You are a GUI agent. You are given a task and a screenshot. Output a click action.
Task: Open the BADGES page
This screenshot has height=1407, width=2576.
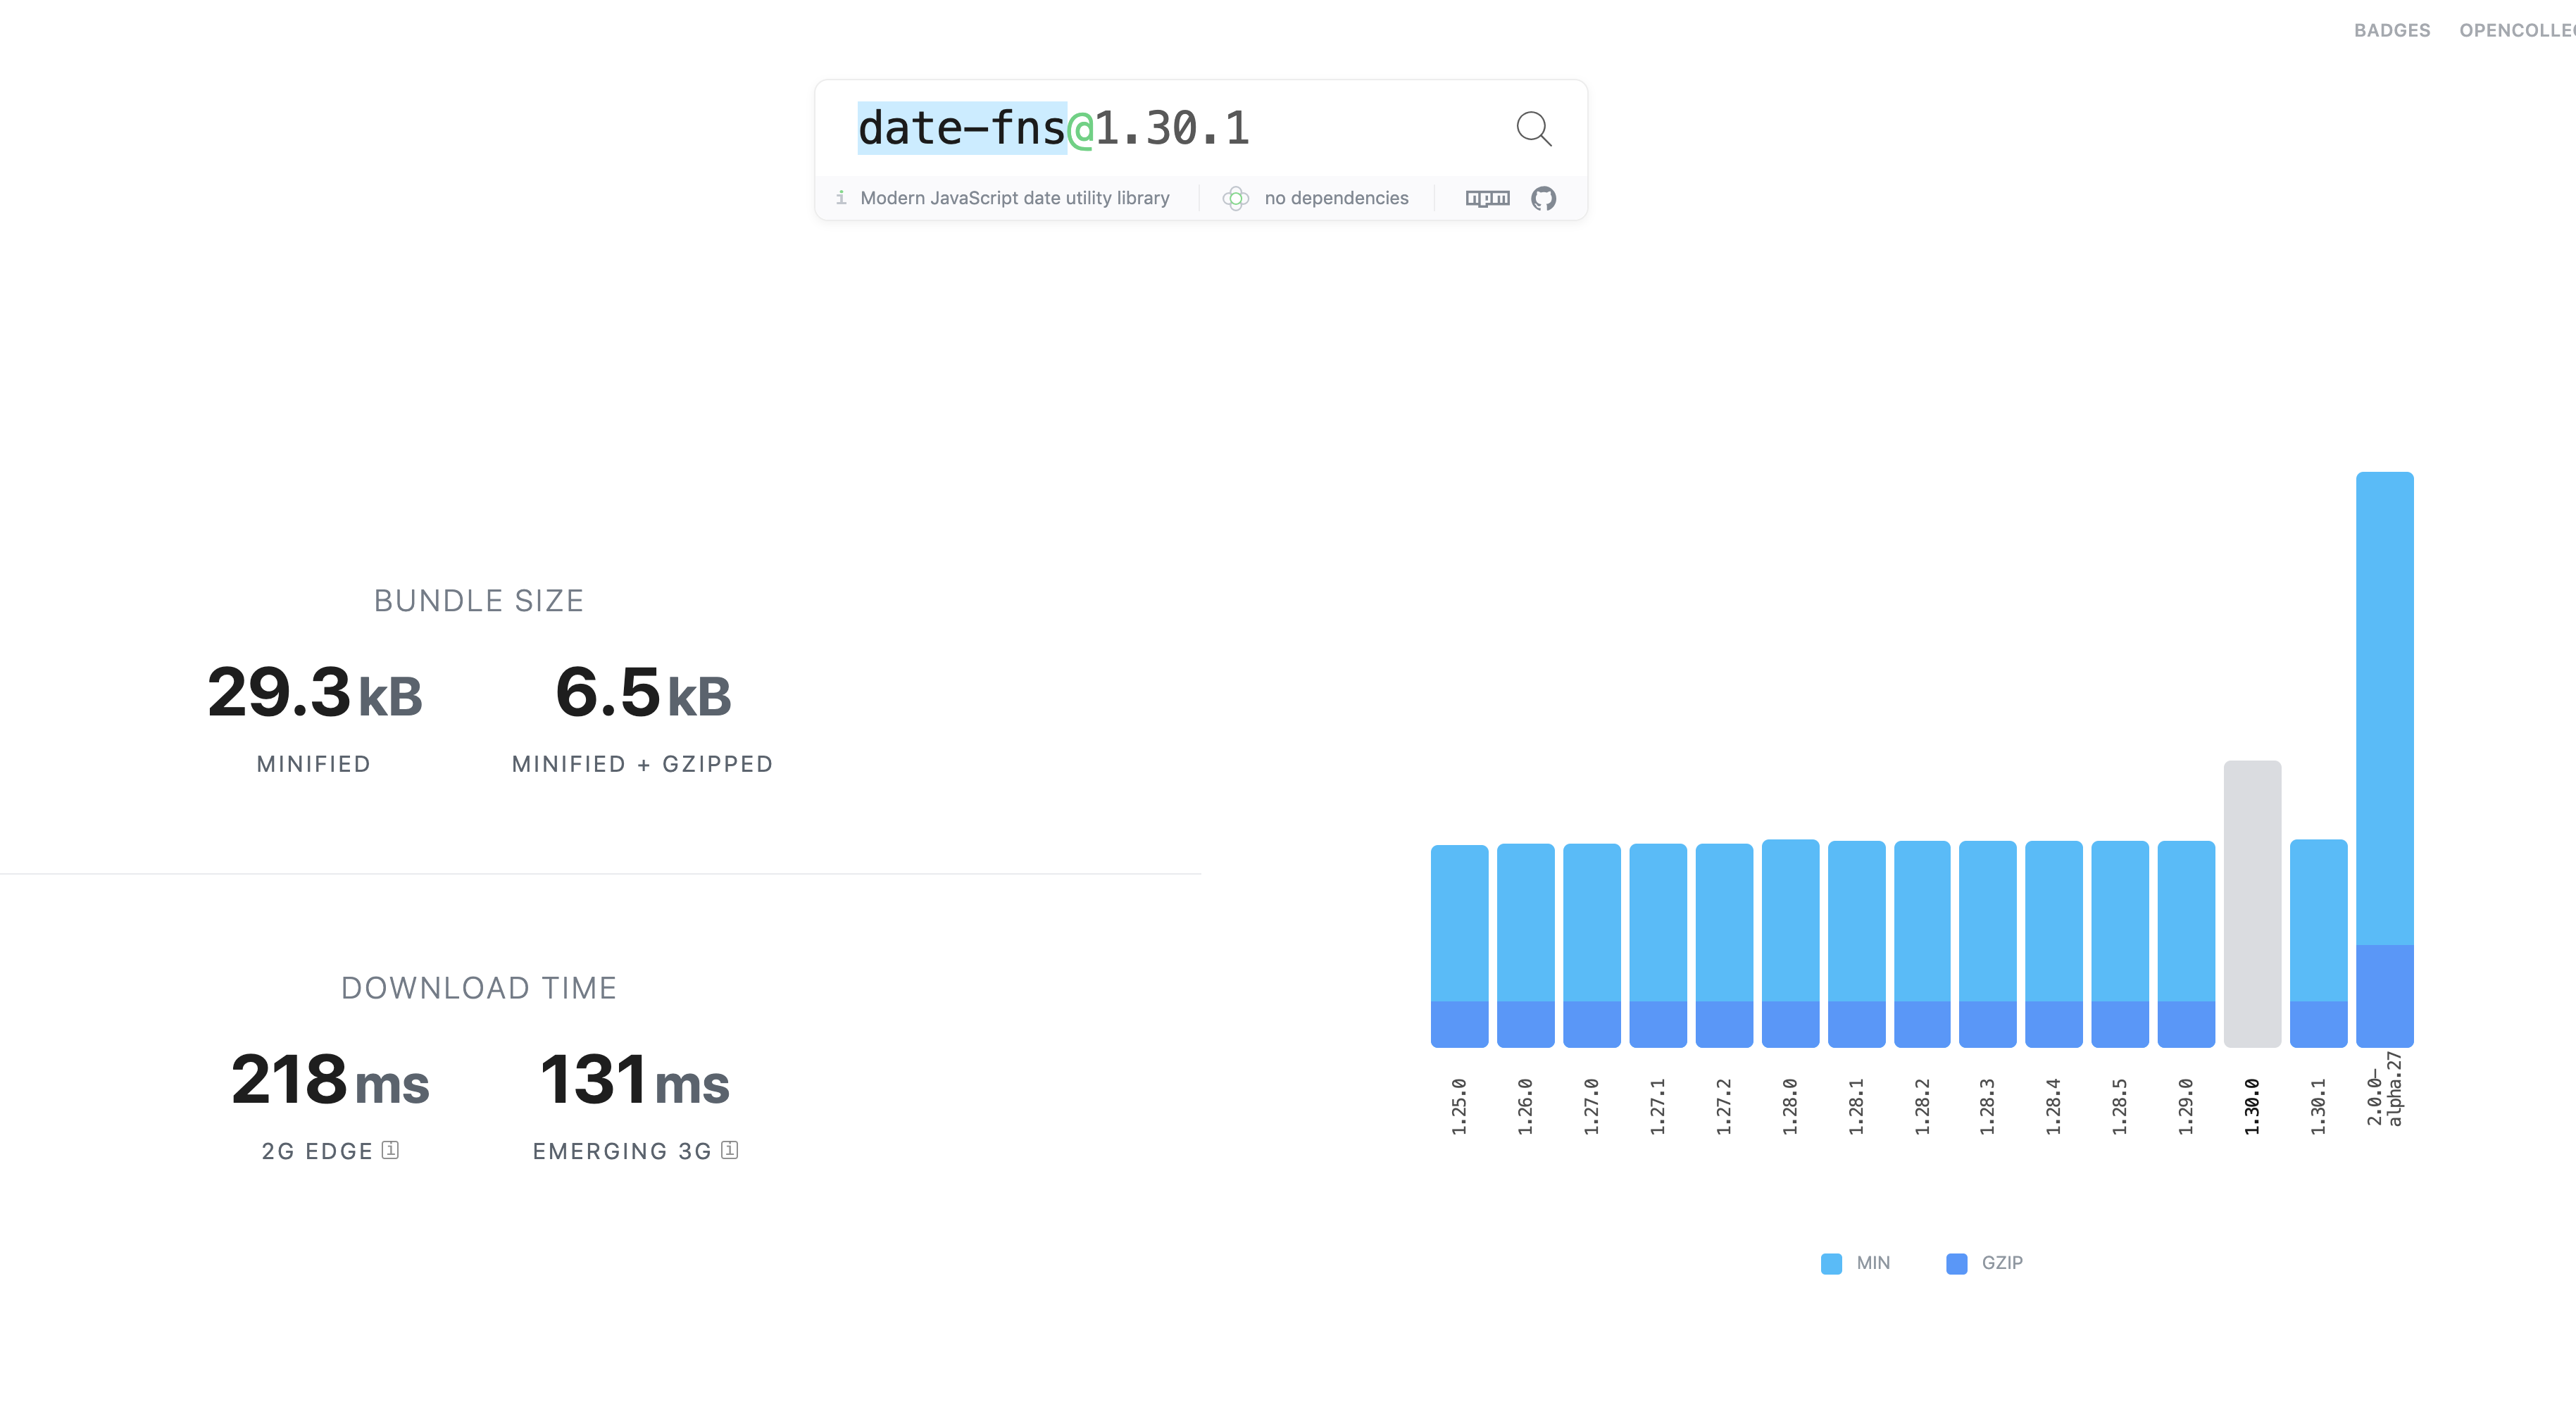(x=2392, y=30)
